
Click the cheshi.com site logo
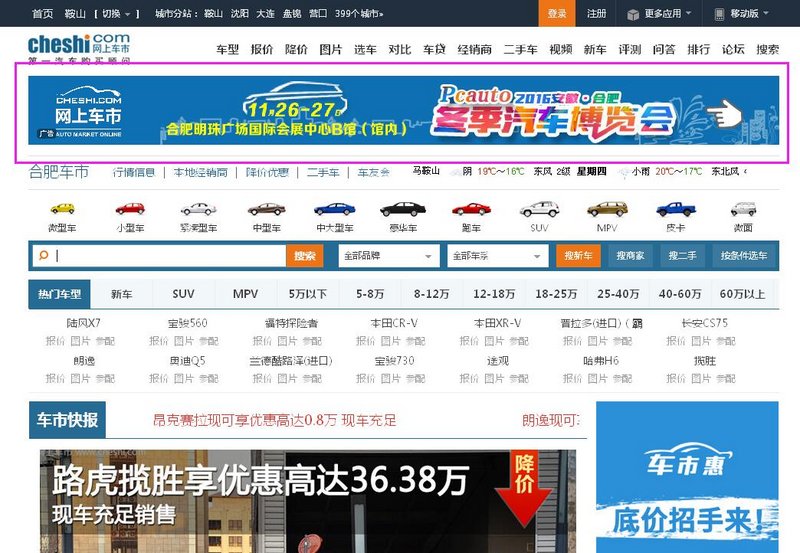click(79, 47)
